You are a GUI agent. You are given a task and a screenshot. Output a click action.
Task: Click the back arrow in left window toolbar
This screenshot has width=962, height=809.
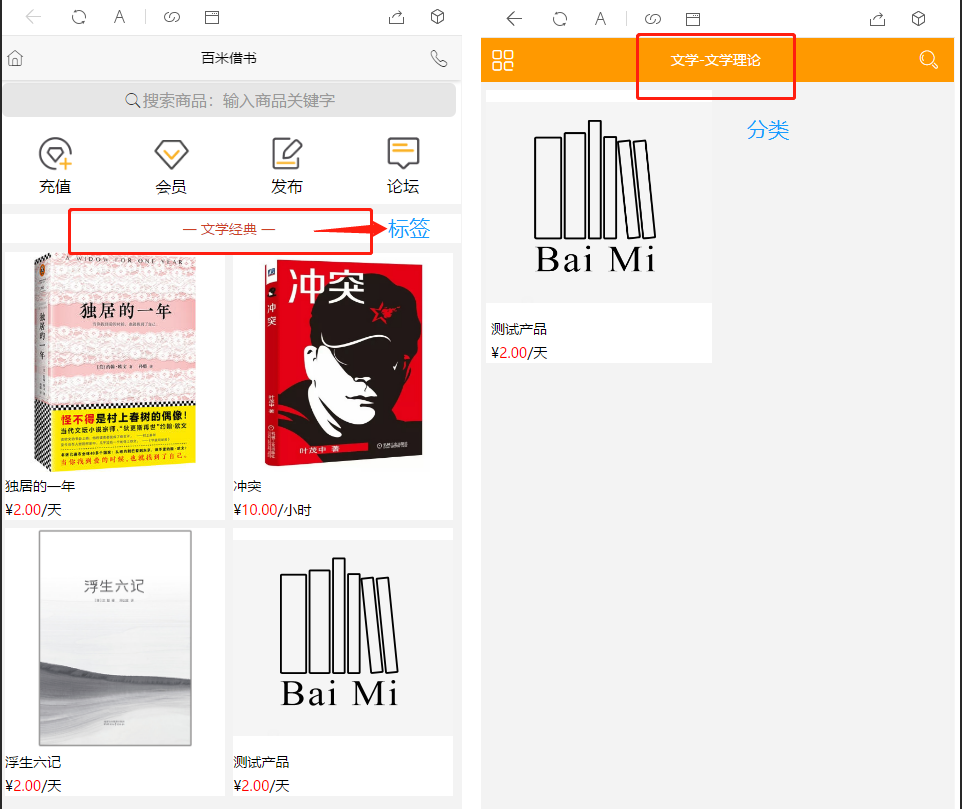pyautogui.click(x=34, y=17)
